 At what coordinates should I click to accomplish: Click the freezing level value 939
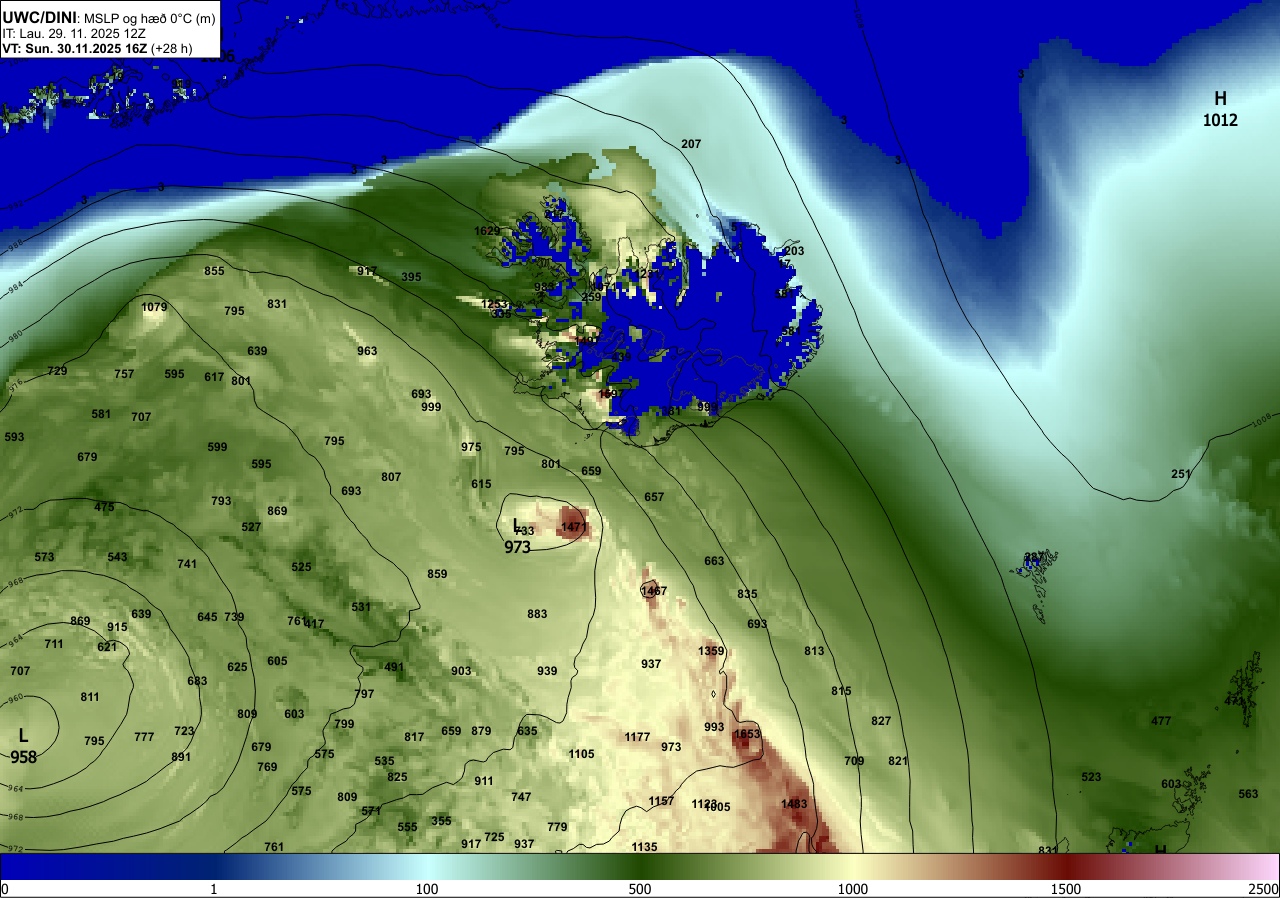click(x=547, y=671)
